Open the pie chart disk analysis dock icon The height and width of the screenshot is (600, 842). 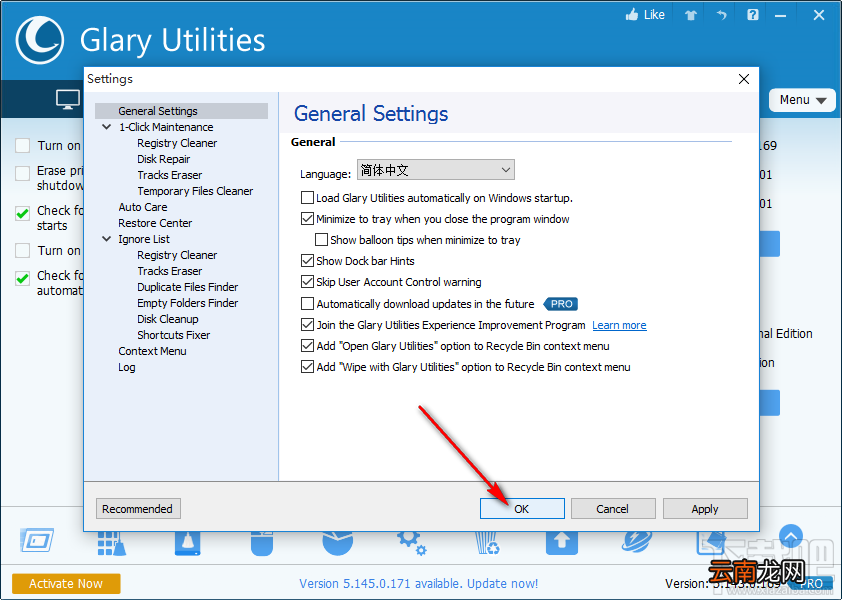337,543
